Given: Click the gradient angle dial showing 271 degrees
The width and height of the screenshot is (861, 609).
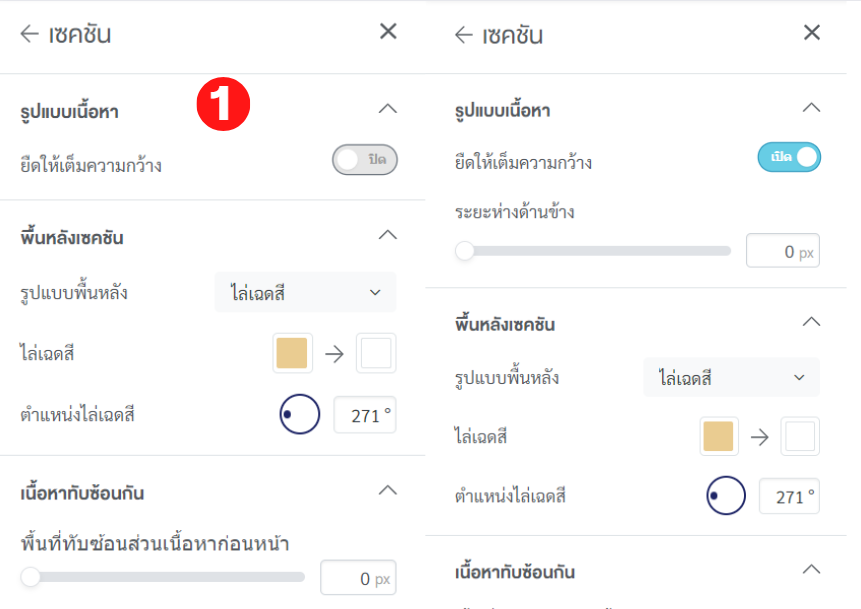Looking at the screenshot, I should click(x=298, y=414).
